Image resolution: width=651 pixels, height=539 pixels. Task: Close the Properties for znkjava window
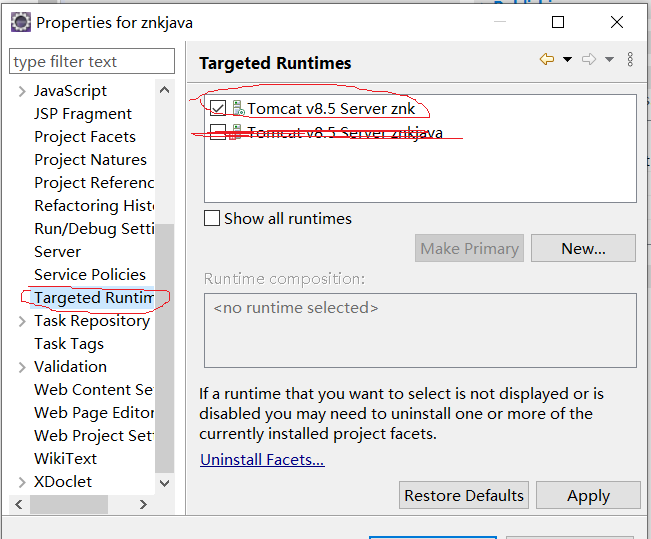pyautogui.click(x=617, y=22)
